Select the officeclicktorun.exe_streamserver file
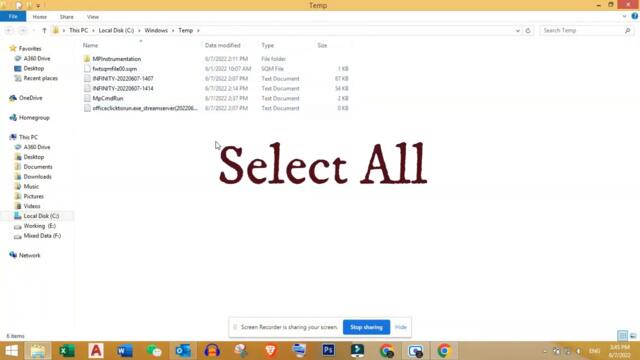This screenshot has height=360, width=640. 144,108
